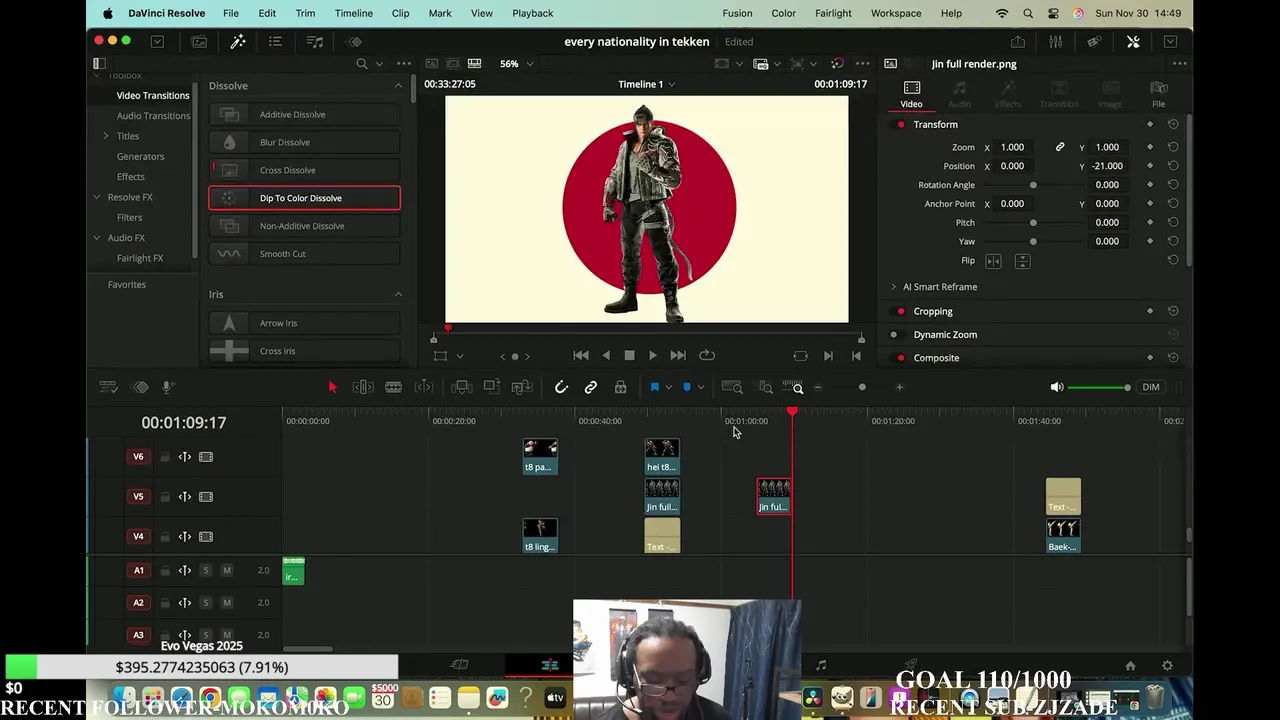1280x720 pixels.
Task: Click the Replace Clip tool
Action: point(521,387)
